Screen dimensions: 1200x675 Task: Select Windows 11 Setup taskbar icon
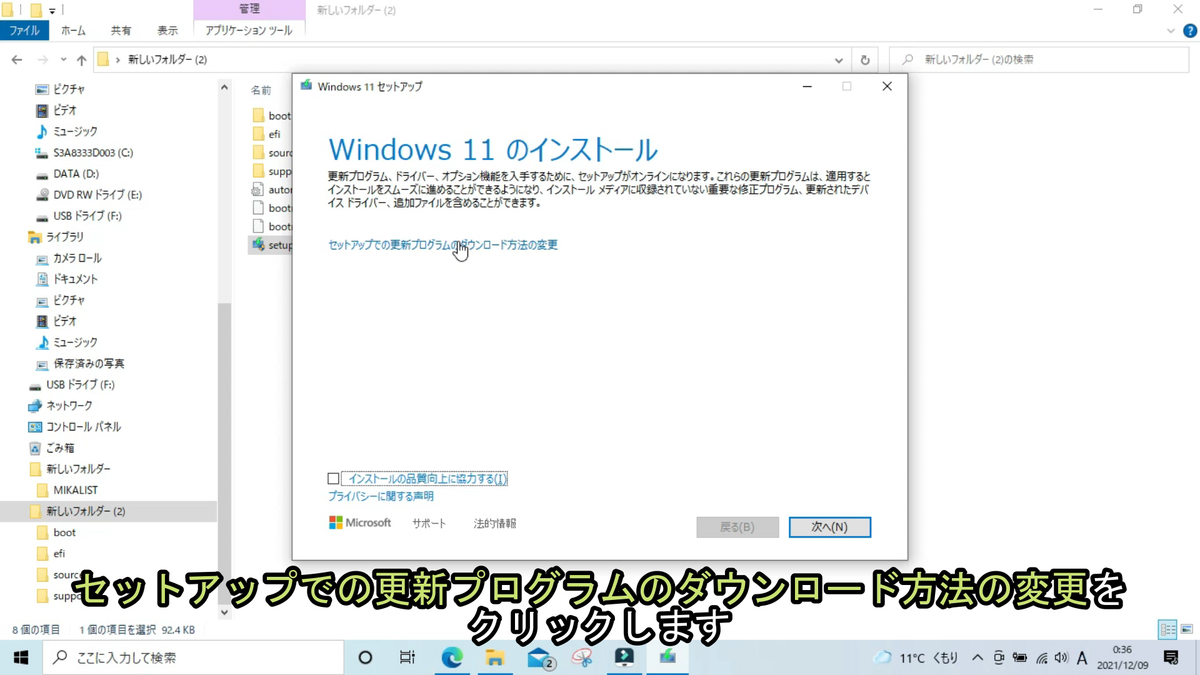[667, 657]
